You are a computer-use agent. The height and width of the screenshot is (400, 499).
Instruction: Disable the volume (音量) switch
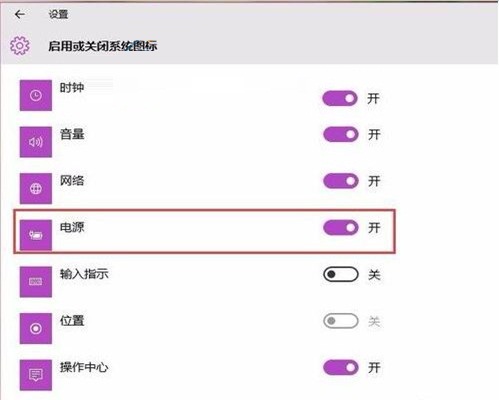pos(340,134)
